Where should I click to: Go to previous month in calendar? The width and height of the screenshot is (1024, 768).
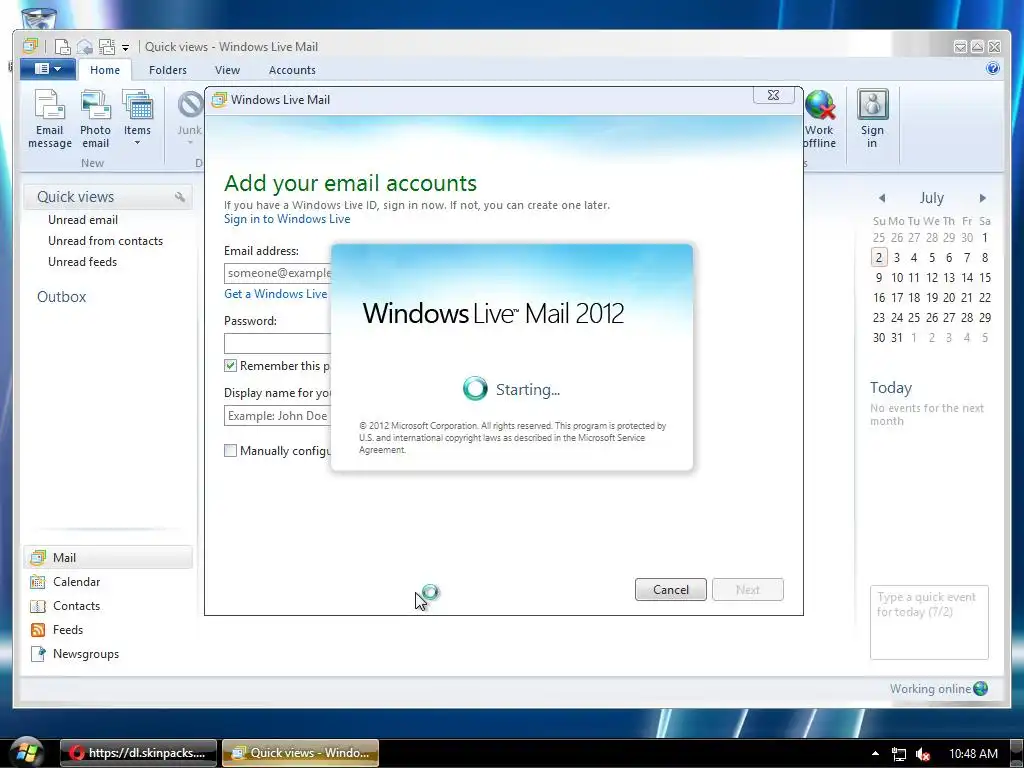point(882,198)
